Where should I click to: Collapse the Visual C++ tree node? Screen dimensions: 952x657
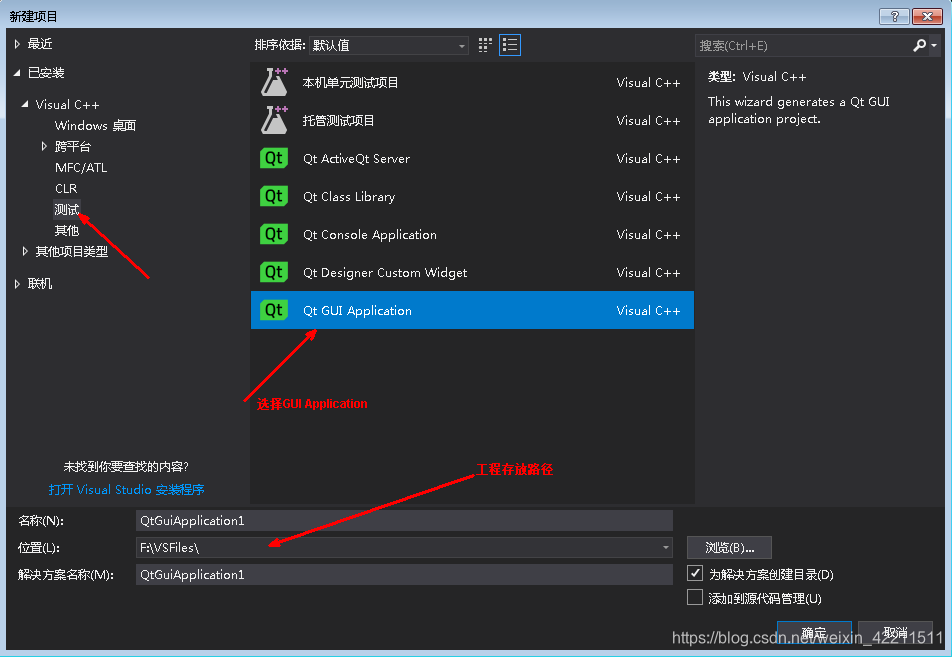pos(25,104)
